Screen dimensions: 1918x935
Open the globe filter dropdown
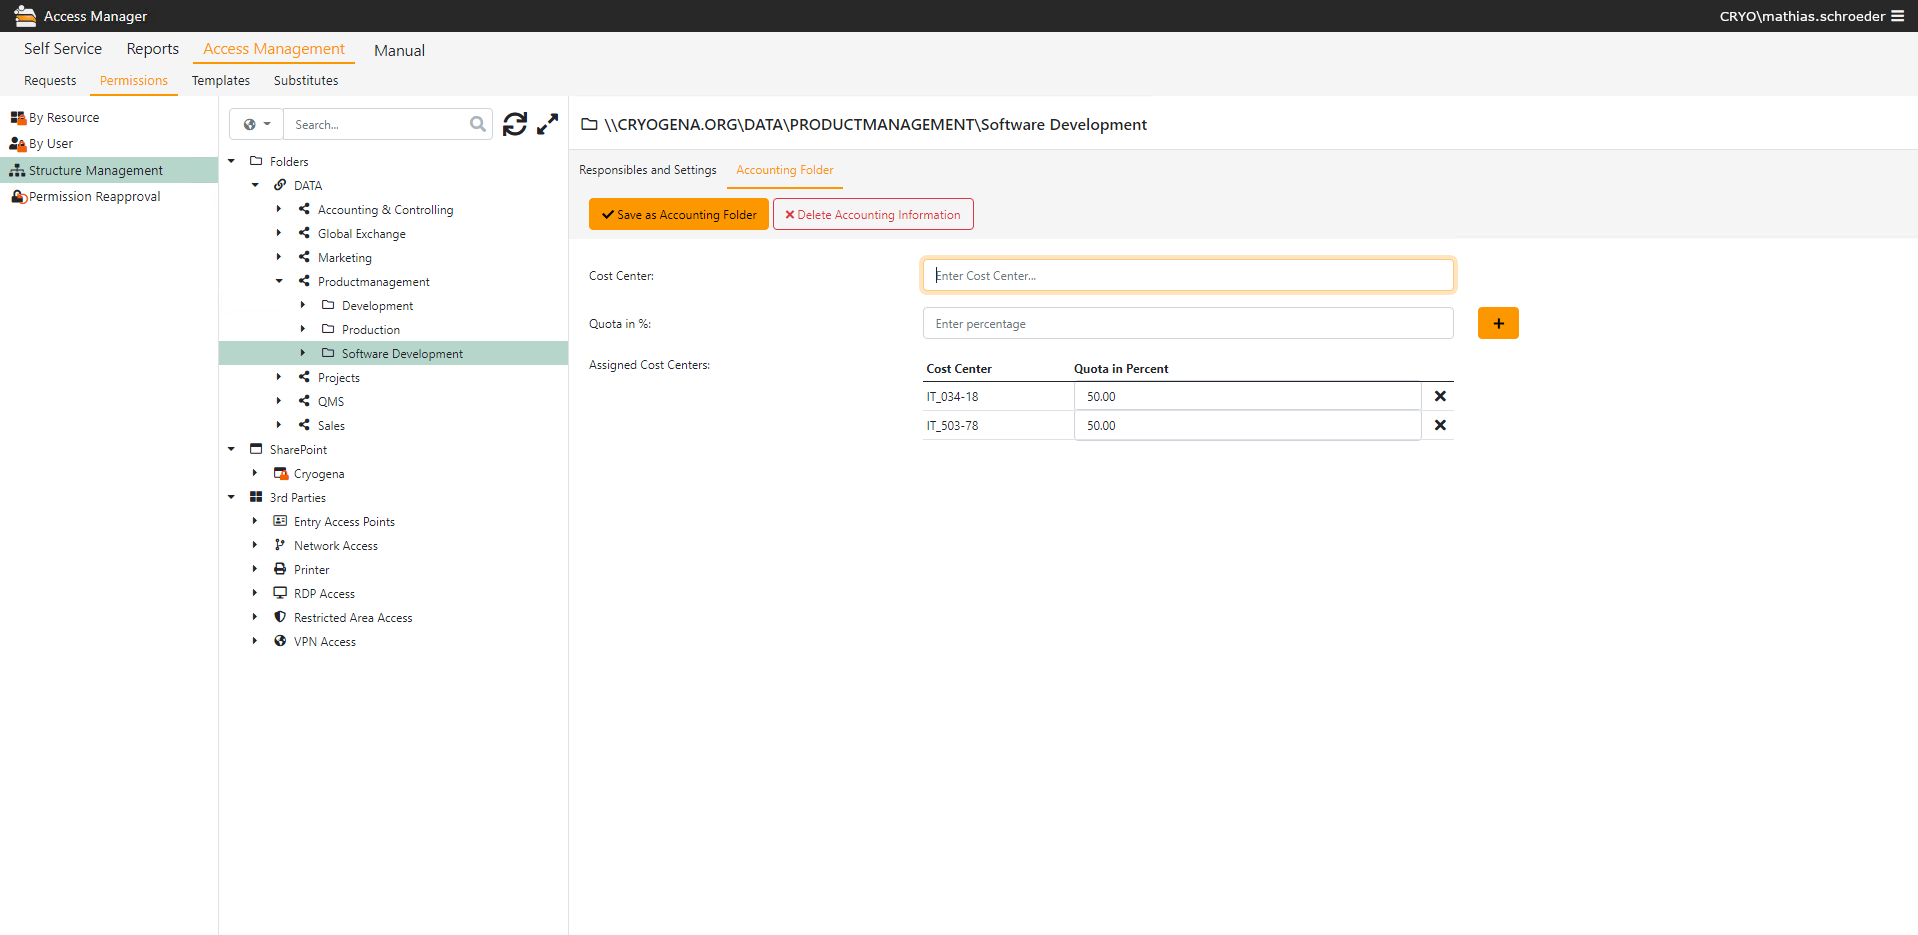tap(256, 123)
